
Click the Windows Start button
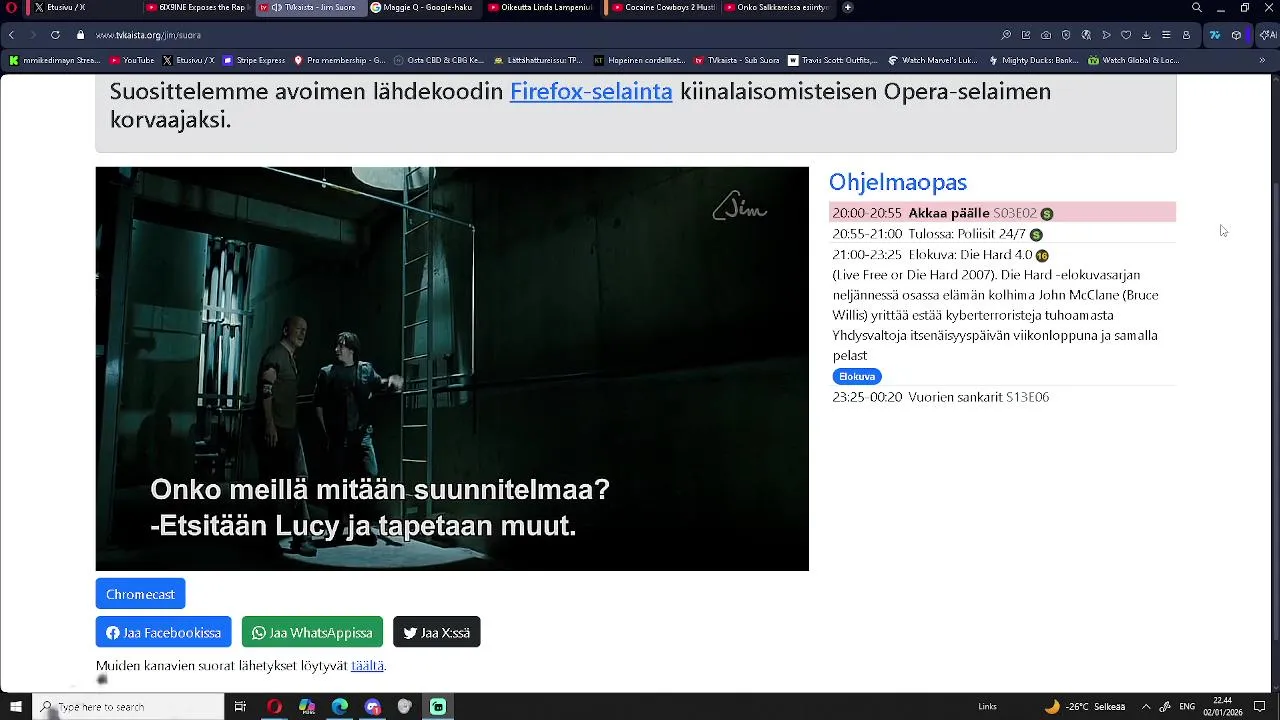pos(16,707)
